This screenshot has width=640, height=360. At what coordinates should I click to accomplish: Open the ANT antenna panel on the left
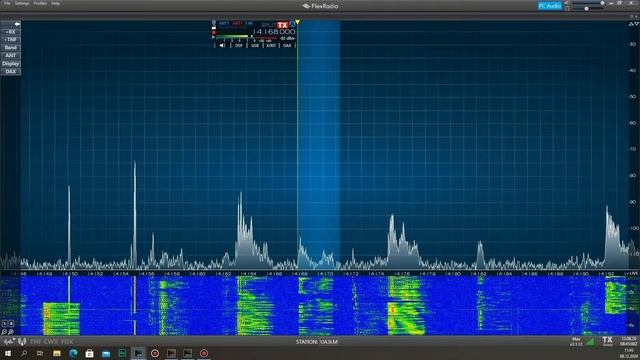(11, 56)
